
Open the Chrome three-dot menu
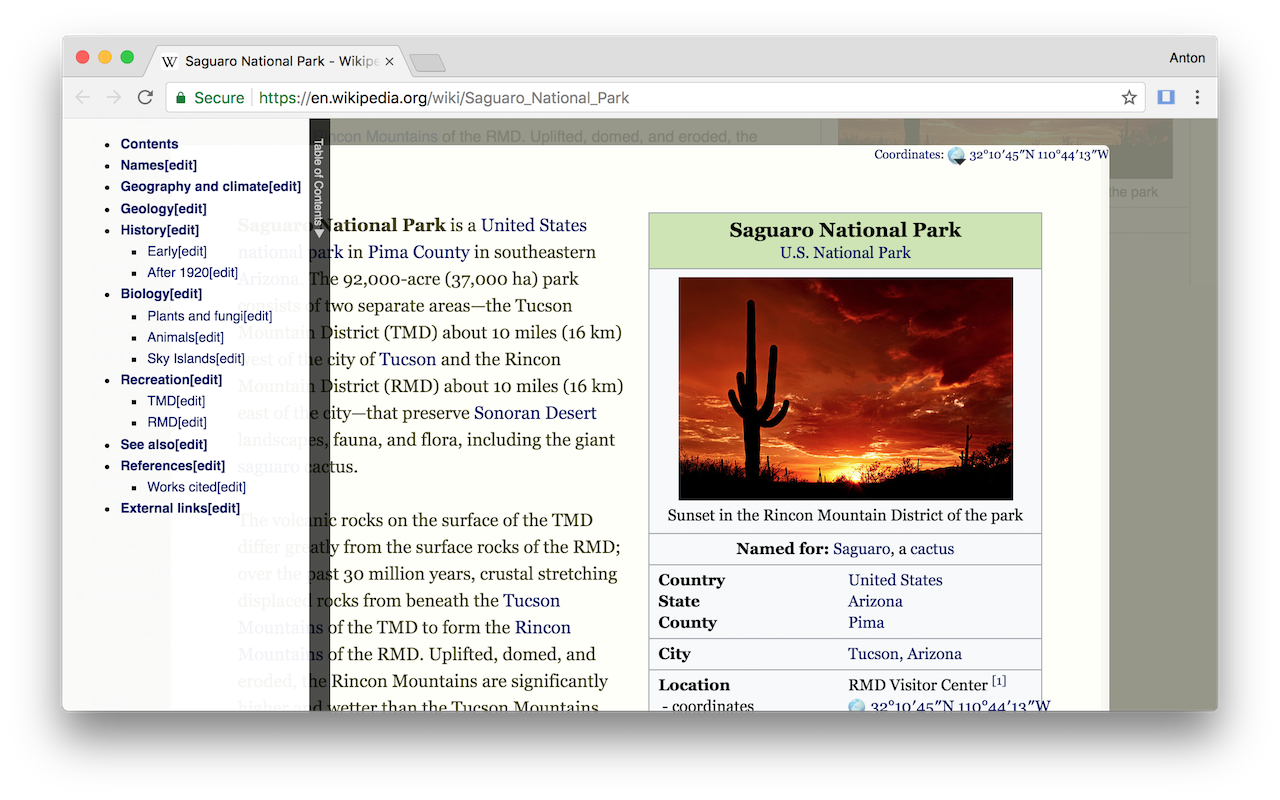[1197, 96]
